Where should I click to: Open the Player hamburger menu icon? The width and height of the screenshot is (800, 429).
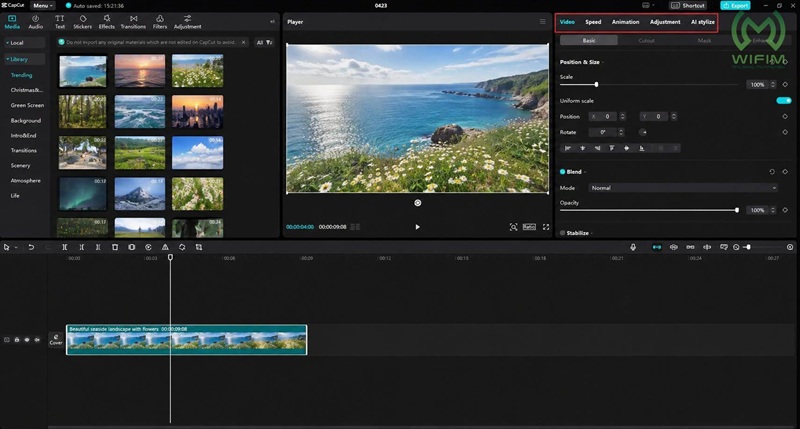pyautogui.click(x=542, y=22)
